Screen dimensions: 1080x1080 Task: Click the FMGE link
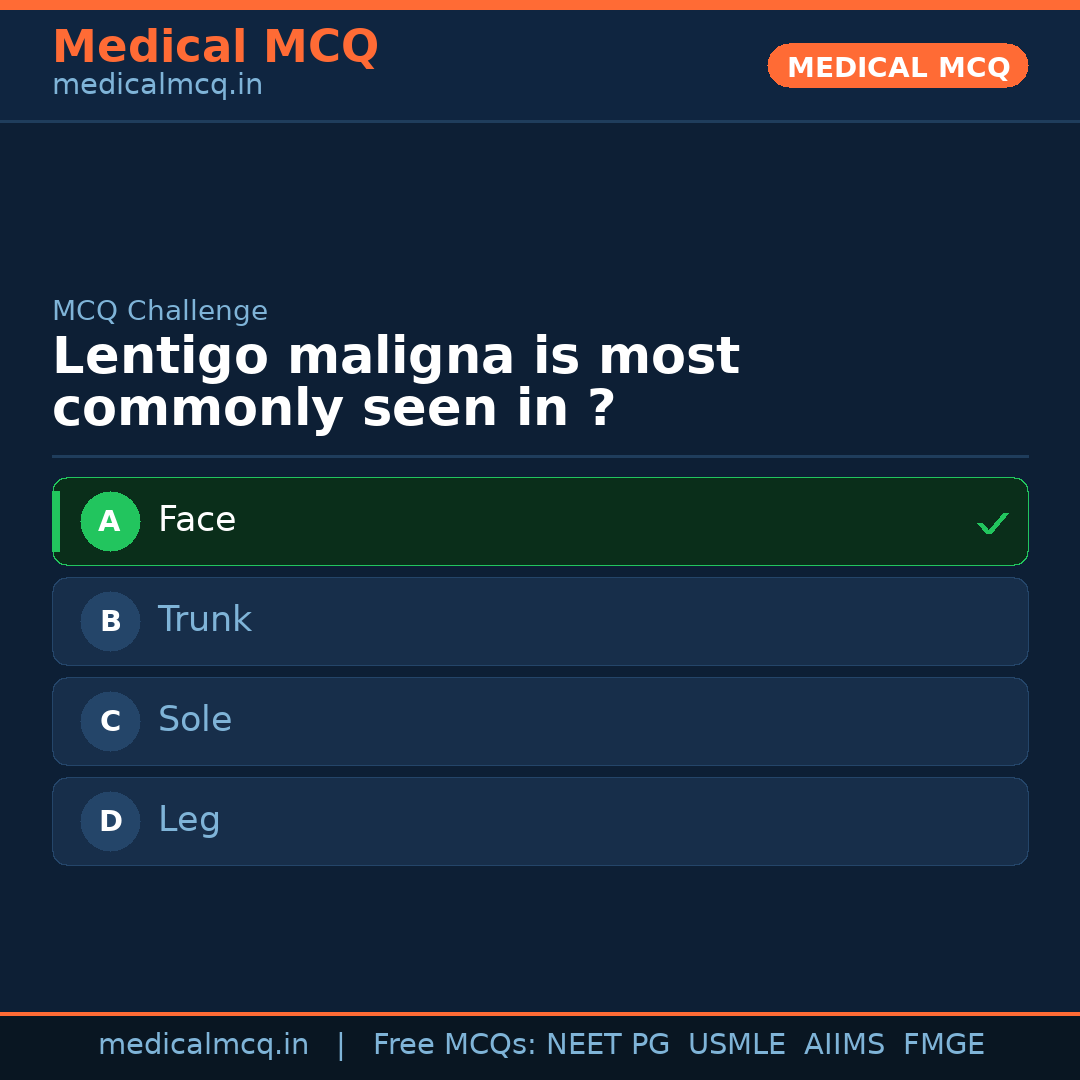click(943, 1043)
